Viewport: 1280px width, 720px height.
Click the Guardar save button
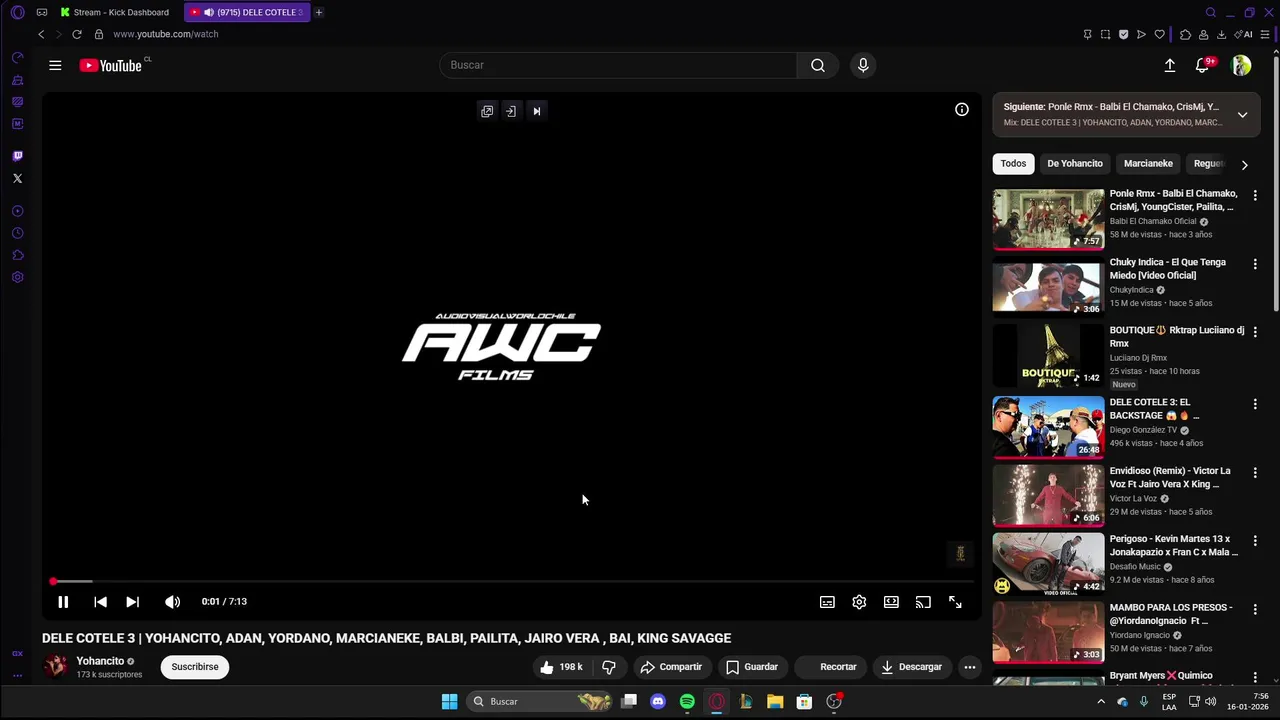752,667
